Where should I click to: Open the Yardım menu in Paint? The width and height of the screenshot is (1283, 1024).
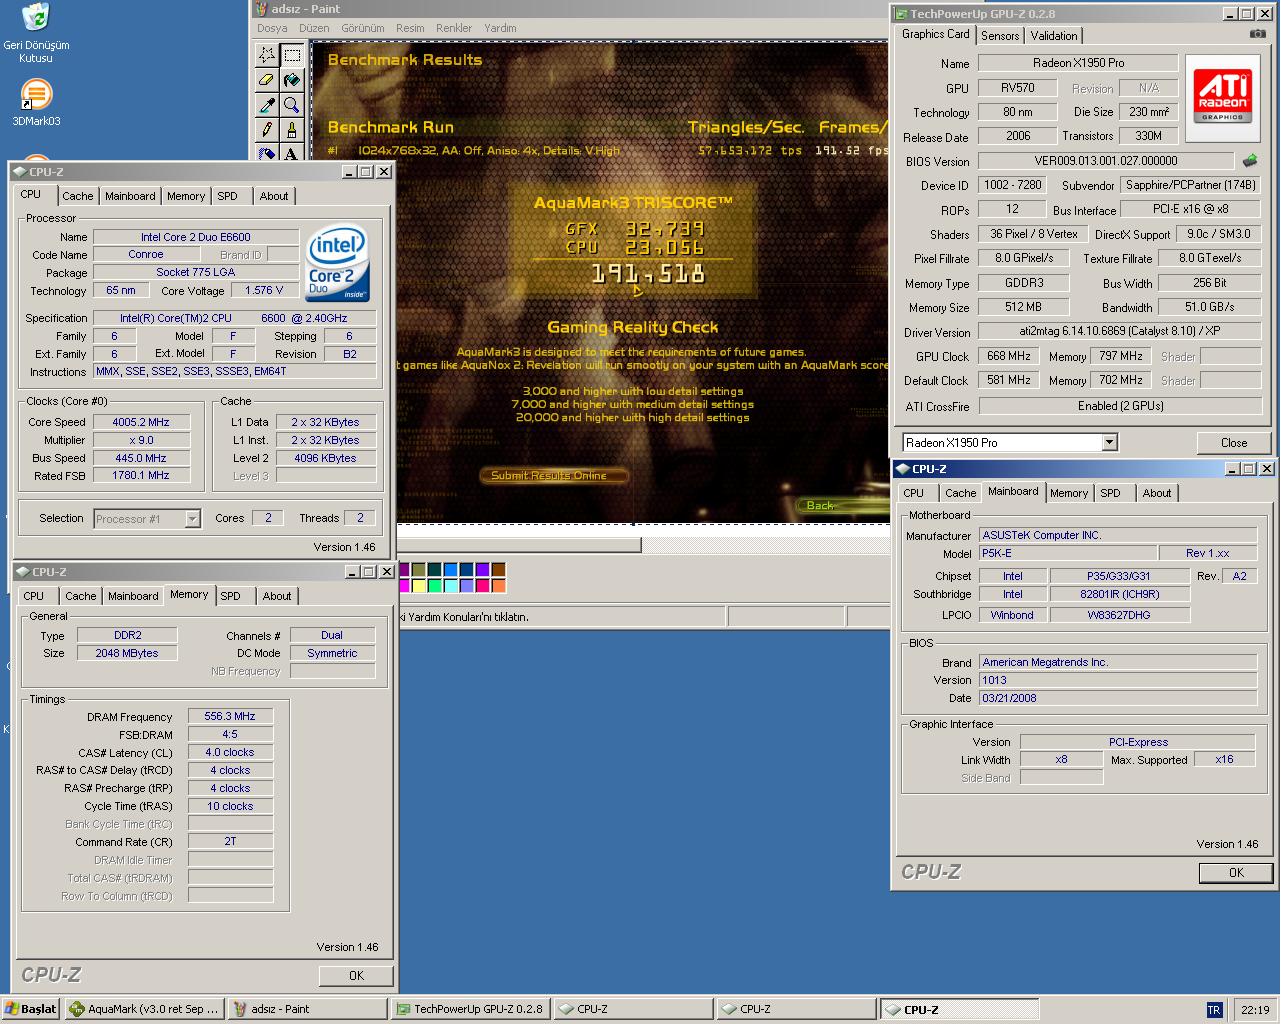coord(500,28)
